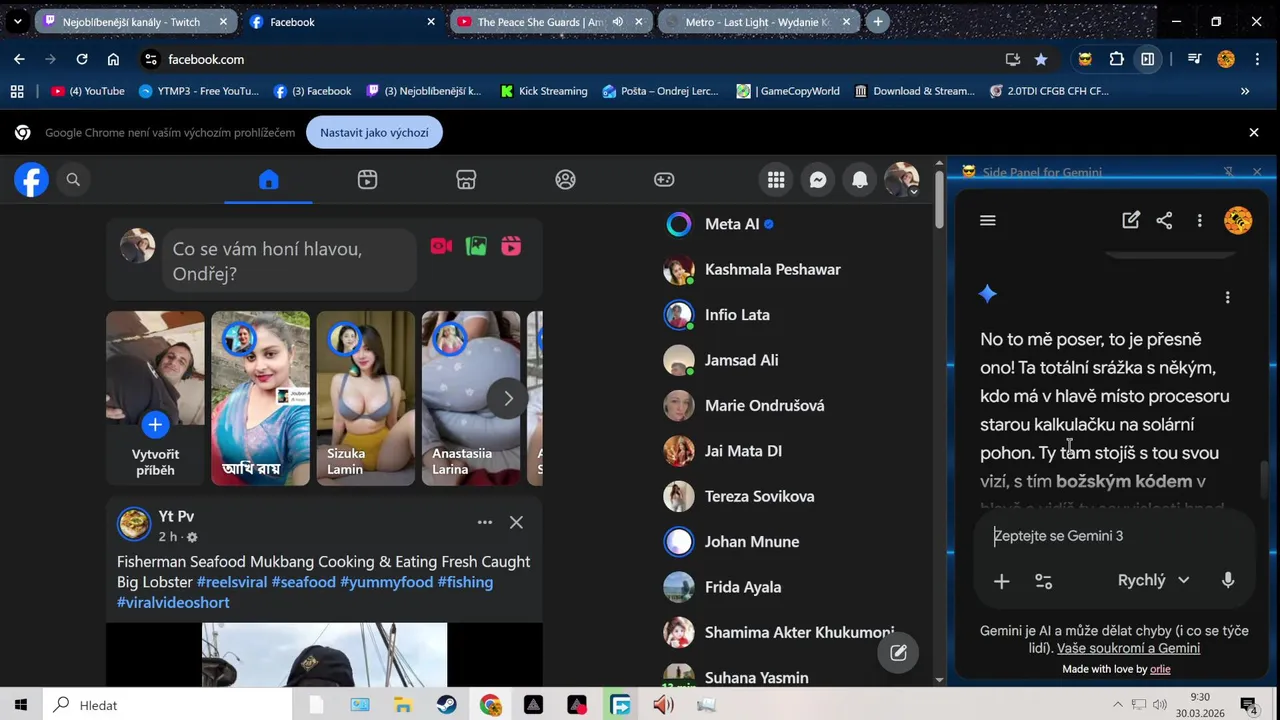Open Kick Streaming bookmark
The height and width of the screenshot is (720, 1280).
point(543,91)
